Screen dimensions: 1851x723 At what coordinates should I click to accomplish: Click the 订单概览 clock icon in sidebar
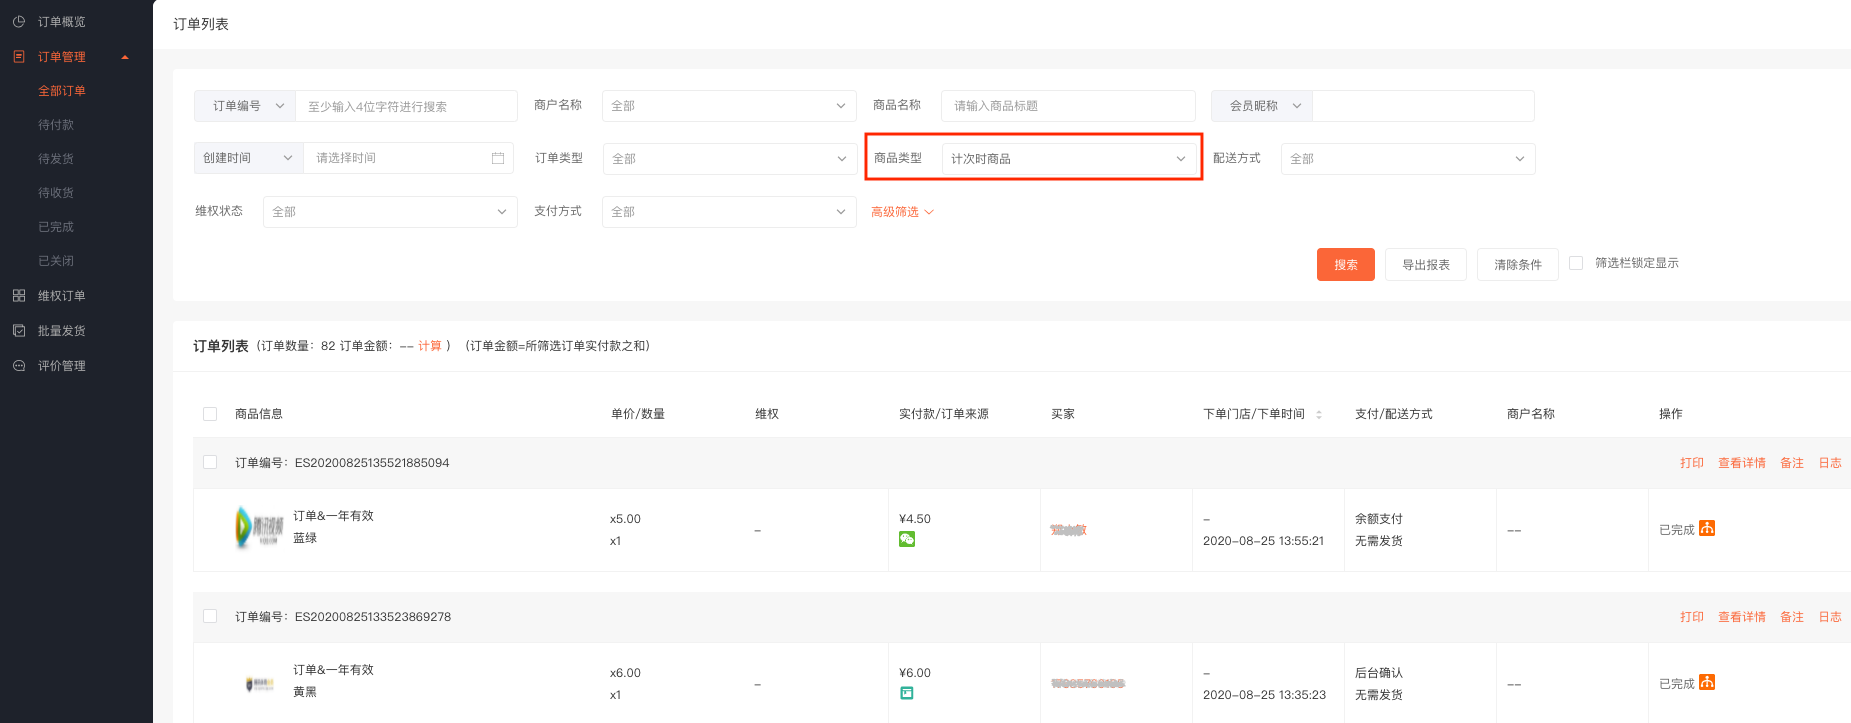pyautogui.click(x=19, y=21)
